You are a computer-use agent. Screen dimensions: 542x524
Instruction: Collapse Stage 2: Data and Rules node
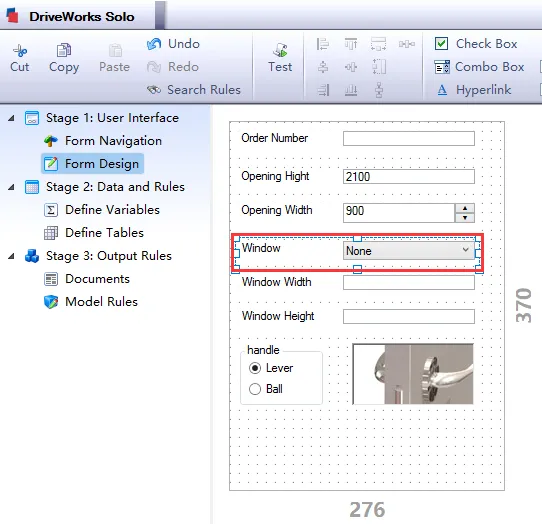[11, 187]
